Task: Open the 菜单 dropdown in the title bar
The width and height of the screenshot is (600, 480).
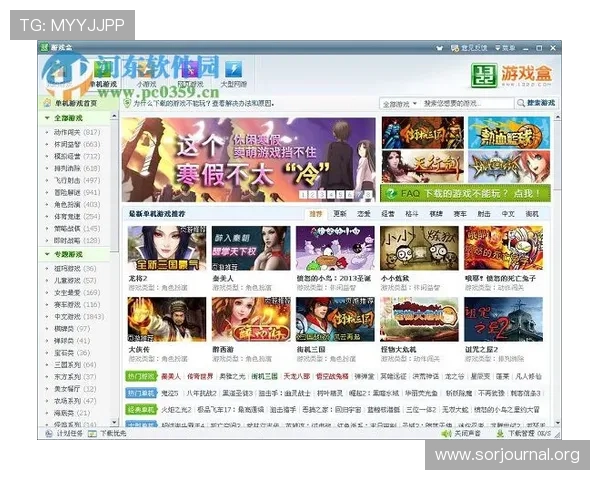Action: (x=505, y=48)
